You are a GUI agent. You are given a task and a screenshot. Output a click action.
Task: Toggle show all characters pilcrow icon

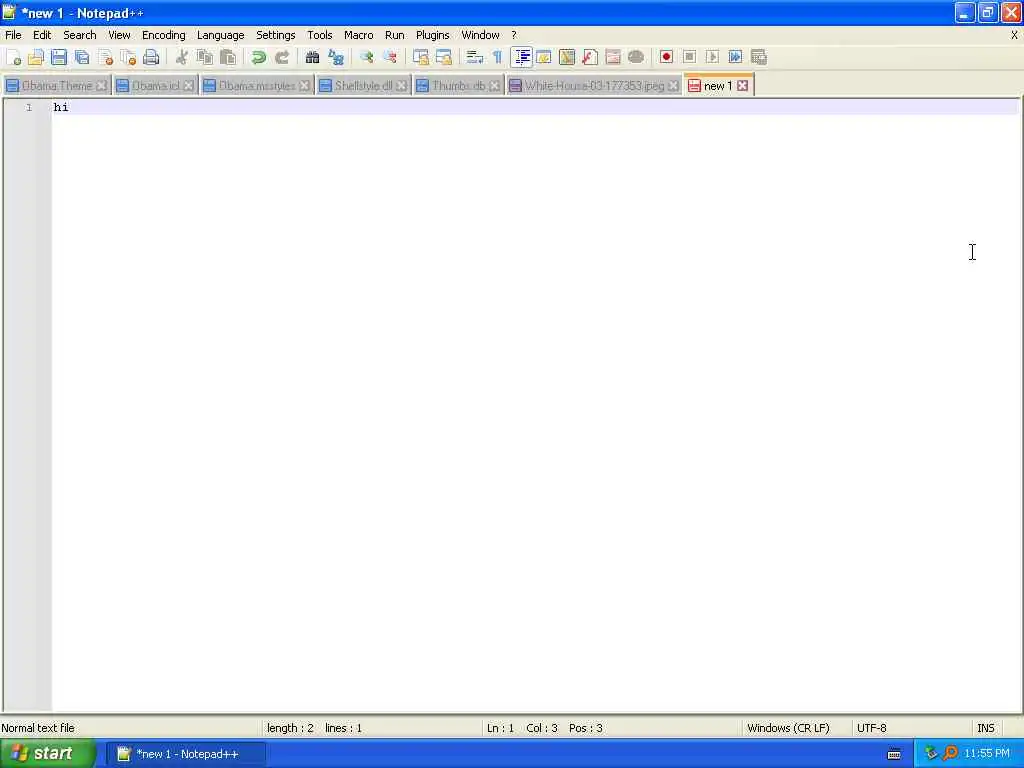pyautogui.click(x=498, y=57)
